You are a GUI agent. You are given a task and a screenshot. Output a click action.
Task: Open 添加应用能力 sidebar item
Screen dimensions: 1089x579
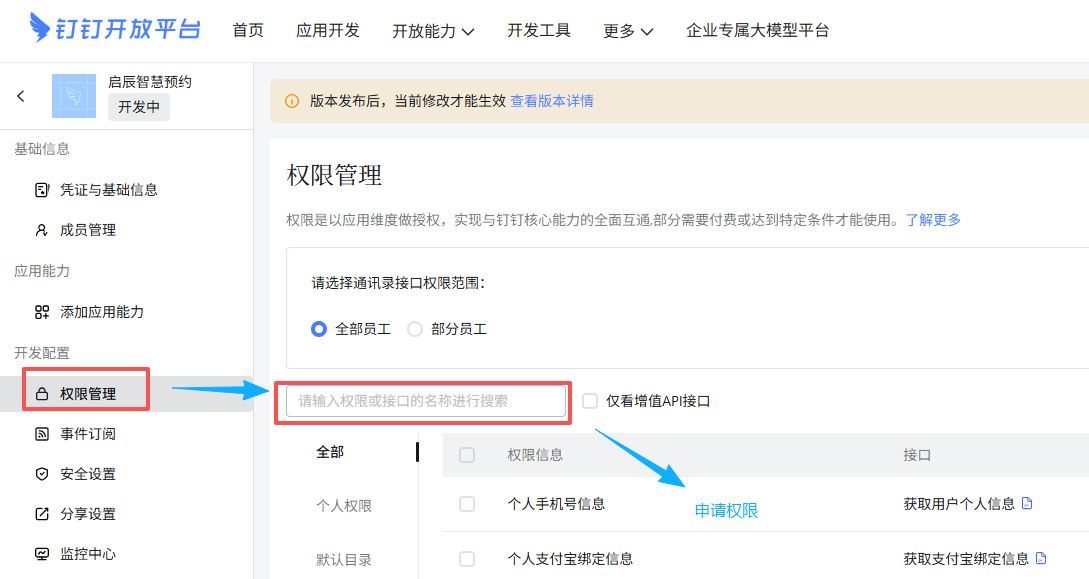(x=101, y=312)
